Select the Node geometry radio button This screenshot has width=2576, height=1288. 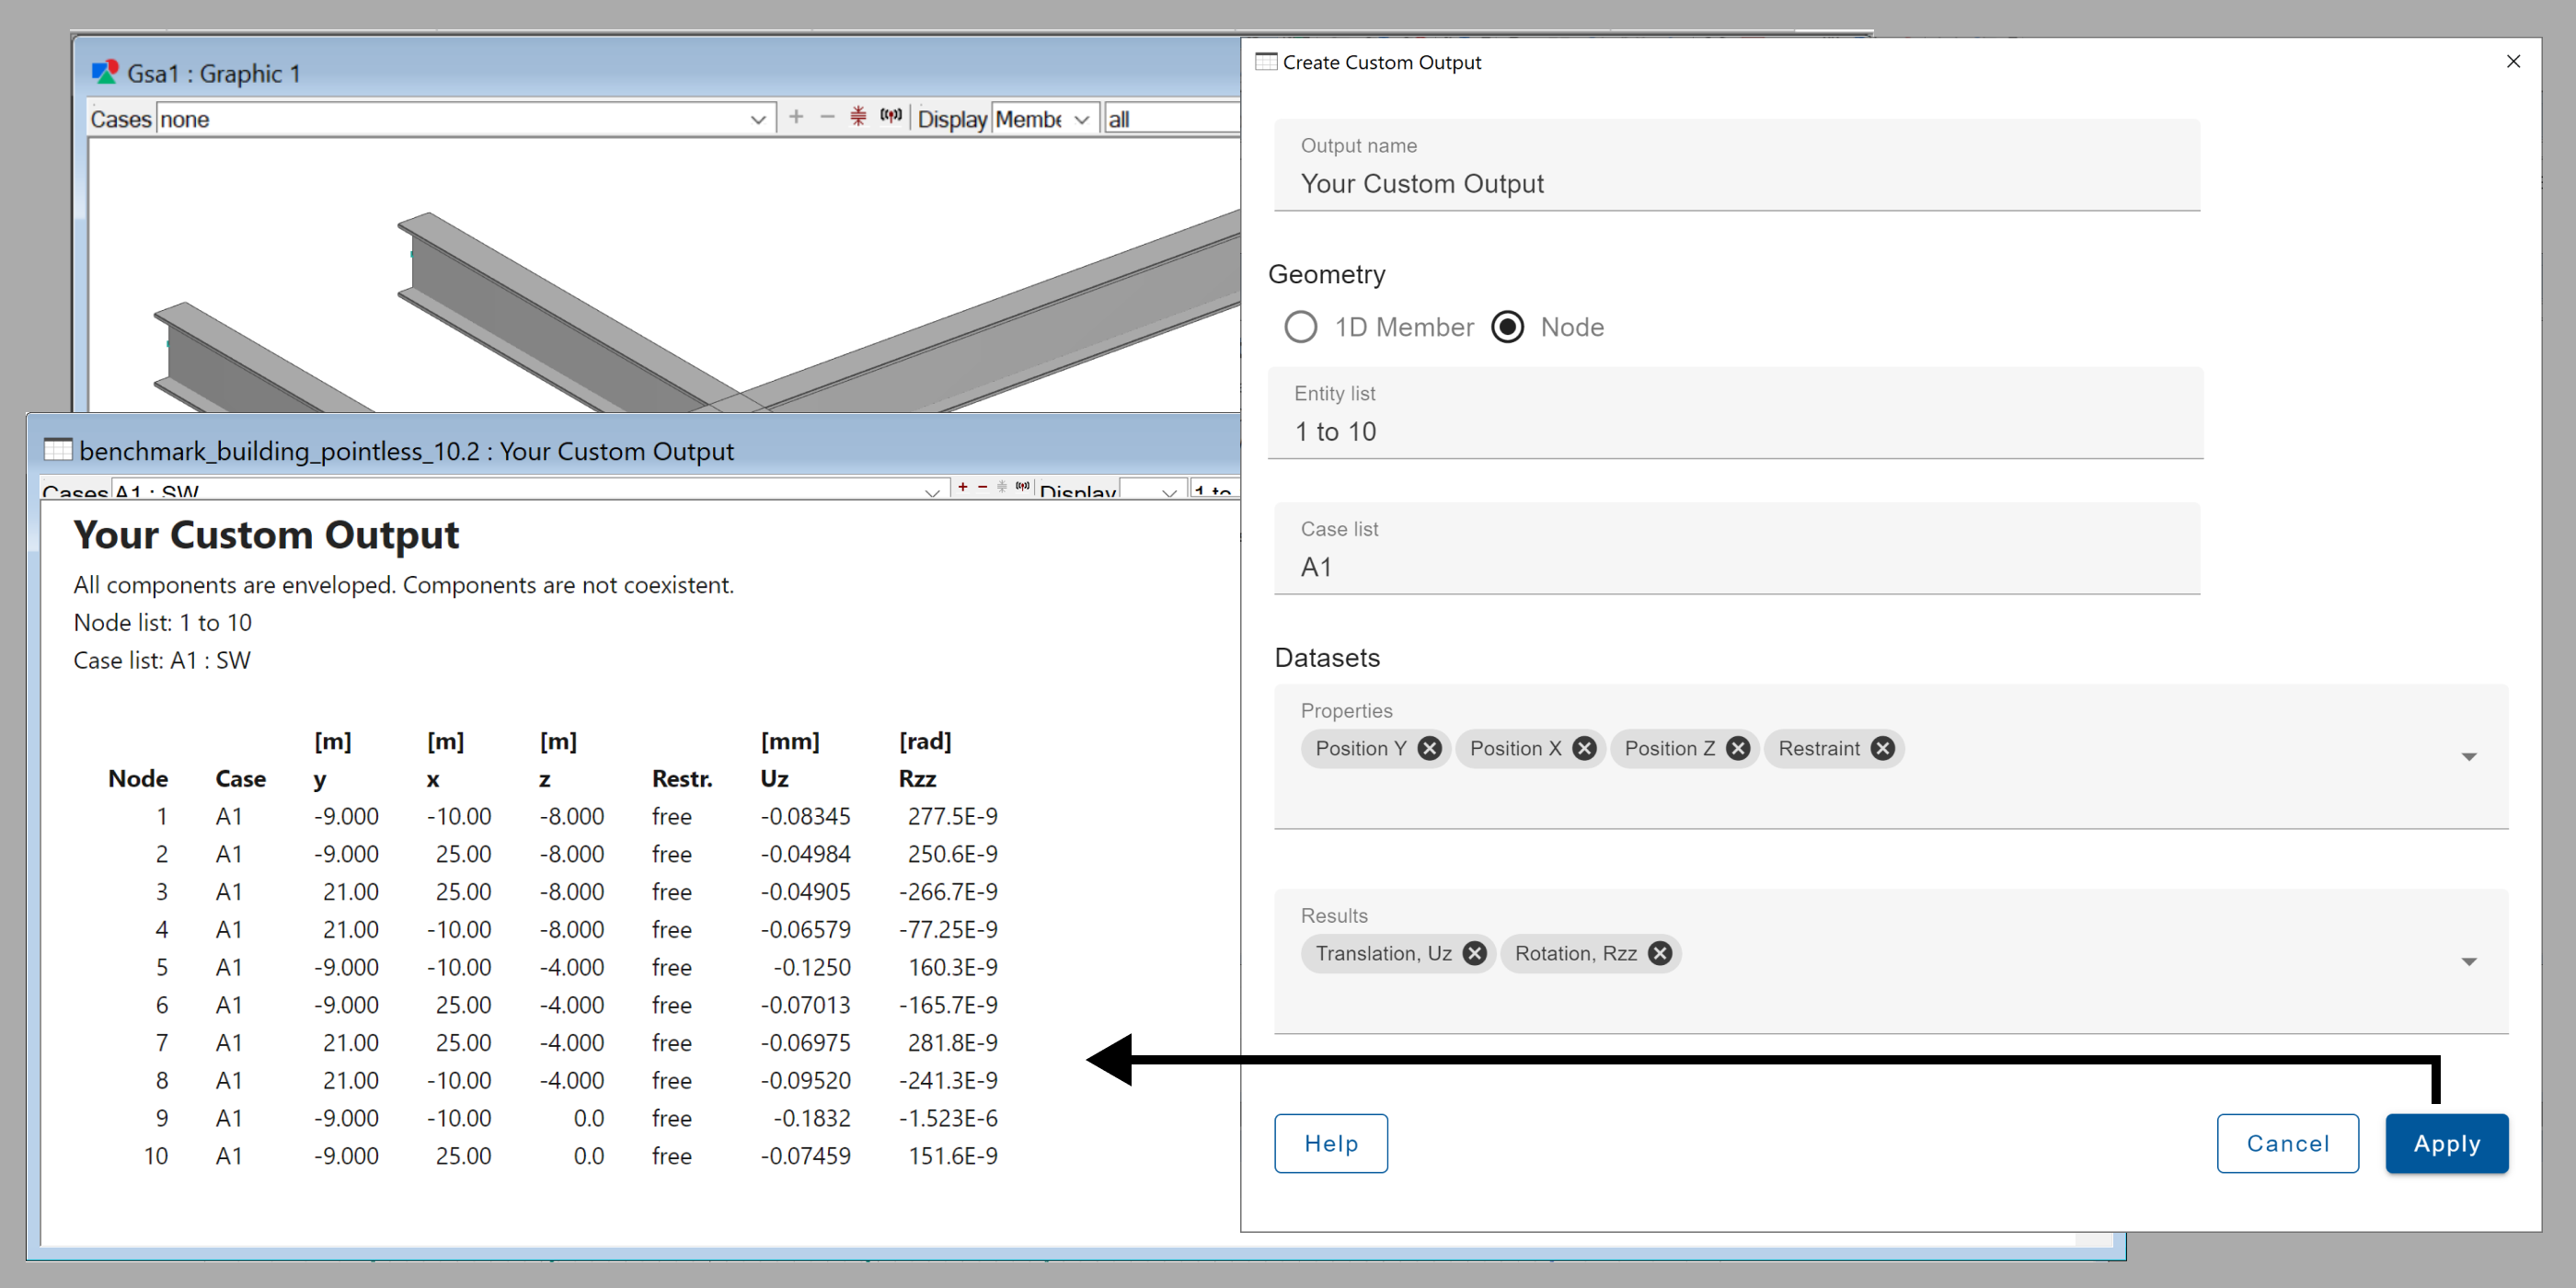1507,327
